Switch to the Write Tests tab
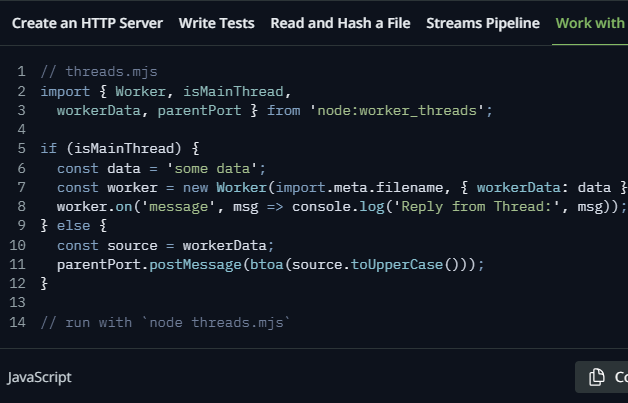Viewport: 628px width, 403px height. click(x=217, y=23)
